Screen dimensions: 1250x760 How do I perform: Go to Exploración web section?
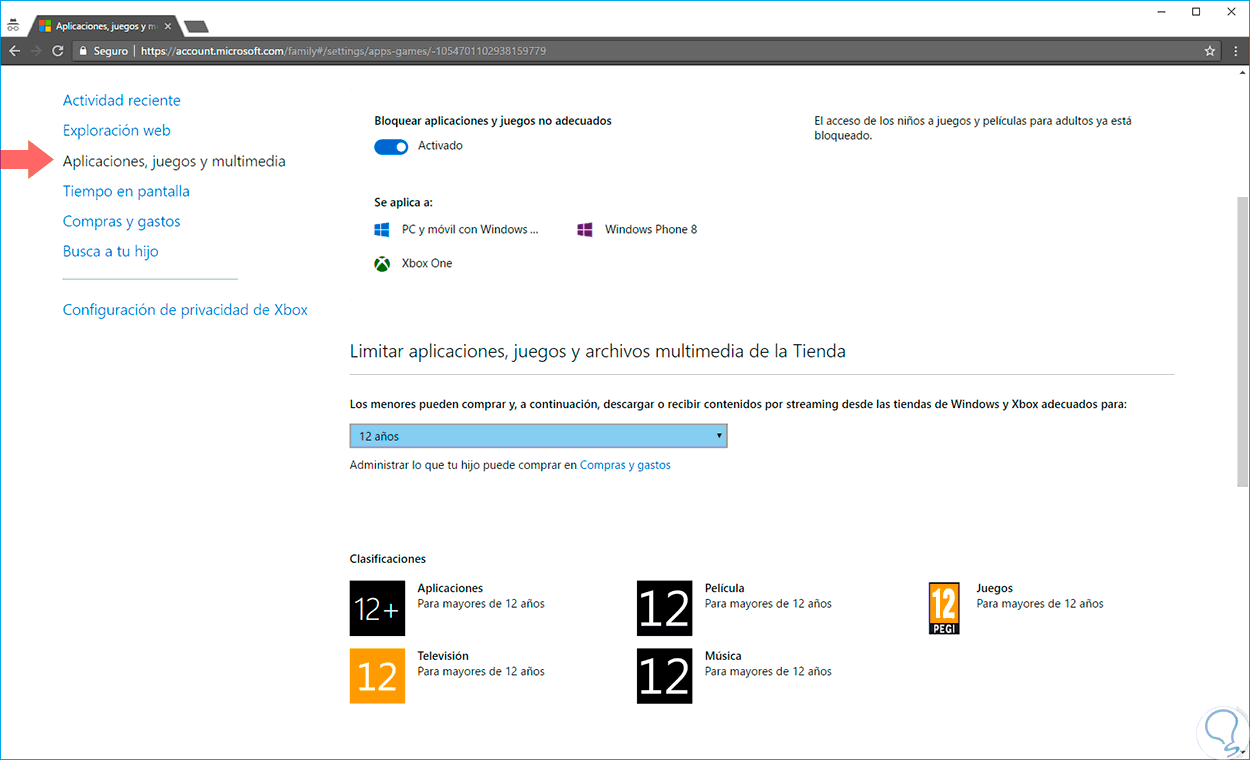117,130
